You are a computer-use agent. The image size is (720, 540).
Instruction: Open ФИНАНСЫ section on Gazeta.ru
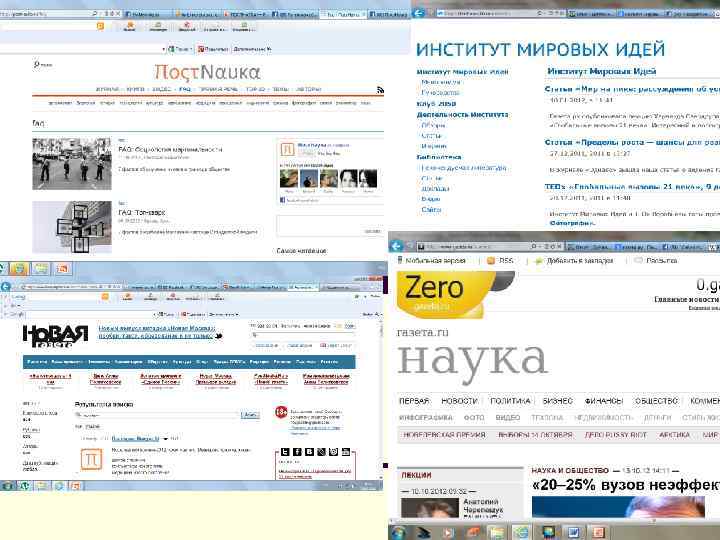click(603, 401)
